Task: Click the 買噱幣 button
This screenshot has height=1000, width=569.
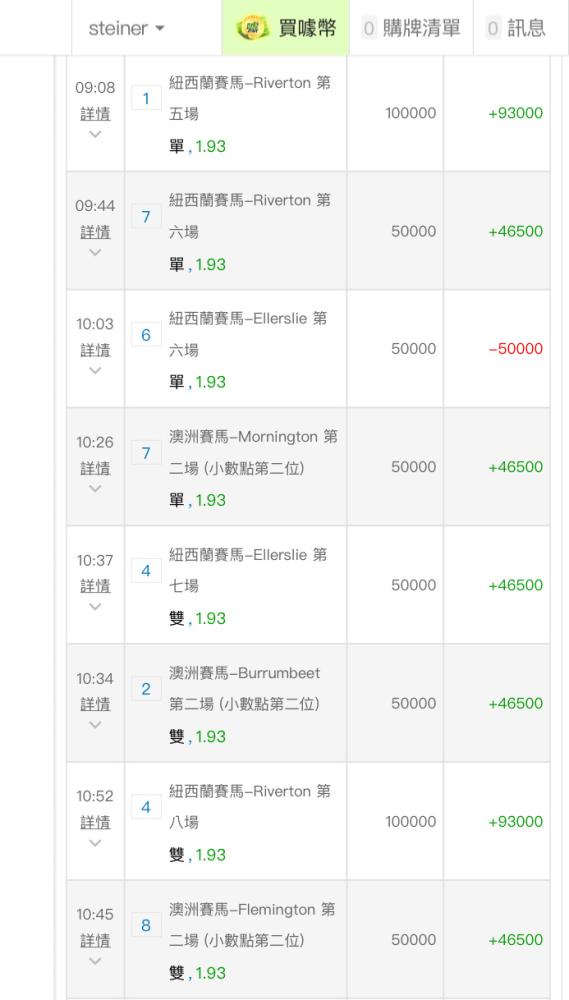Action: pos(285,28)
